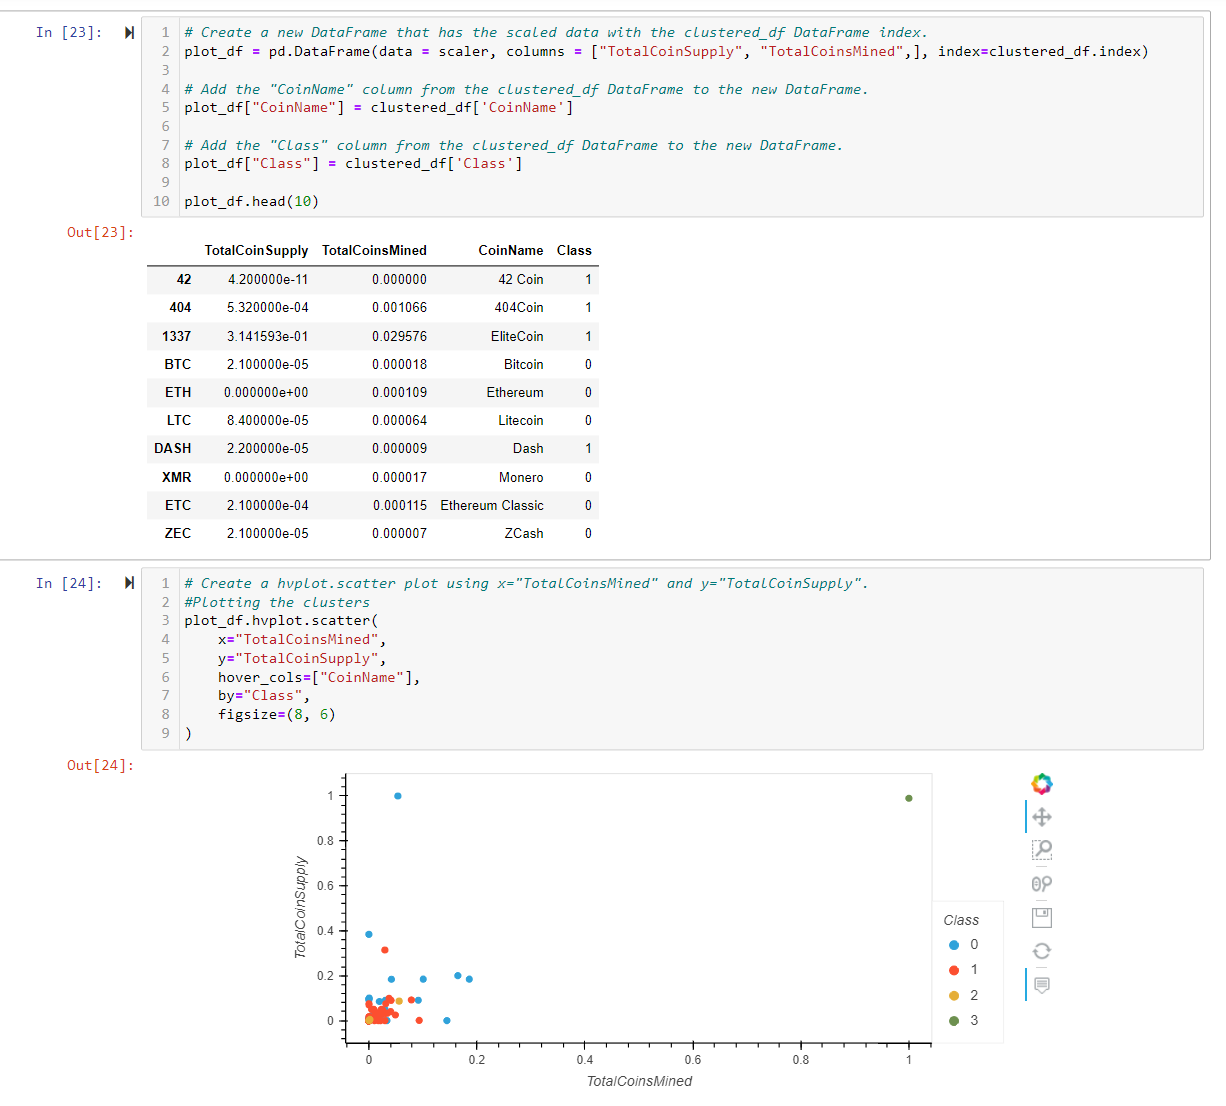Toggle the Hover tooltip tool
This screenshot has height=1106, width=1226.
(1041, 985)
